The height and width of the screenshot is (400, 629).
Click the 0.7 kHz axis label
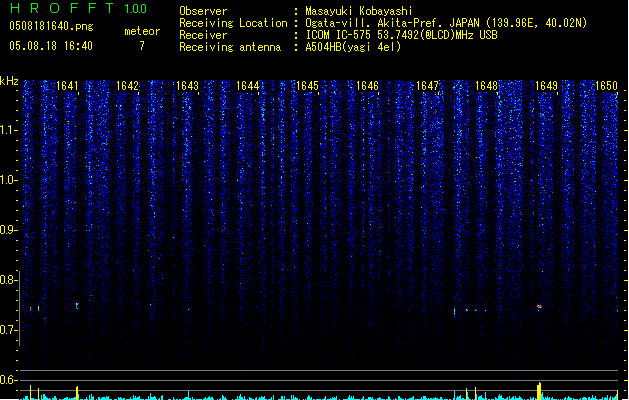8,330
